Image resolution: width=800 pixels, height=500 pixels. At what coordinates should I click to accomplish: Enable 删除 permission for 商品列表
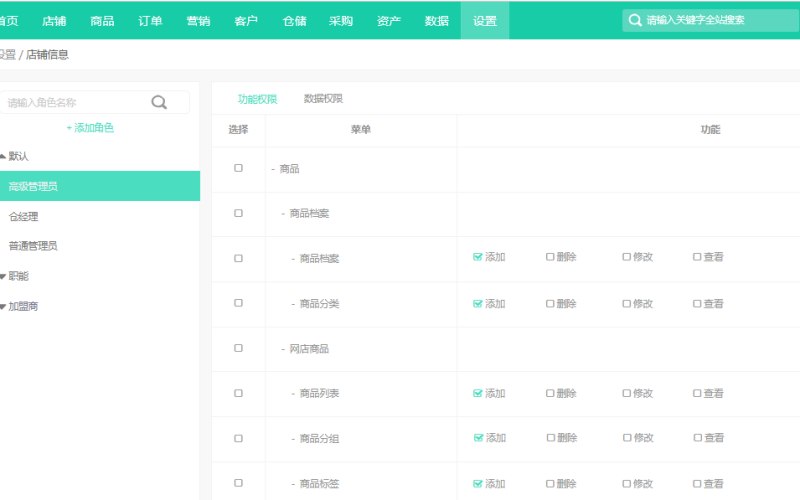tap(550, 393)
